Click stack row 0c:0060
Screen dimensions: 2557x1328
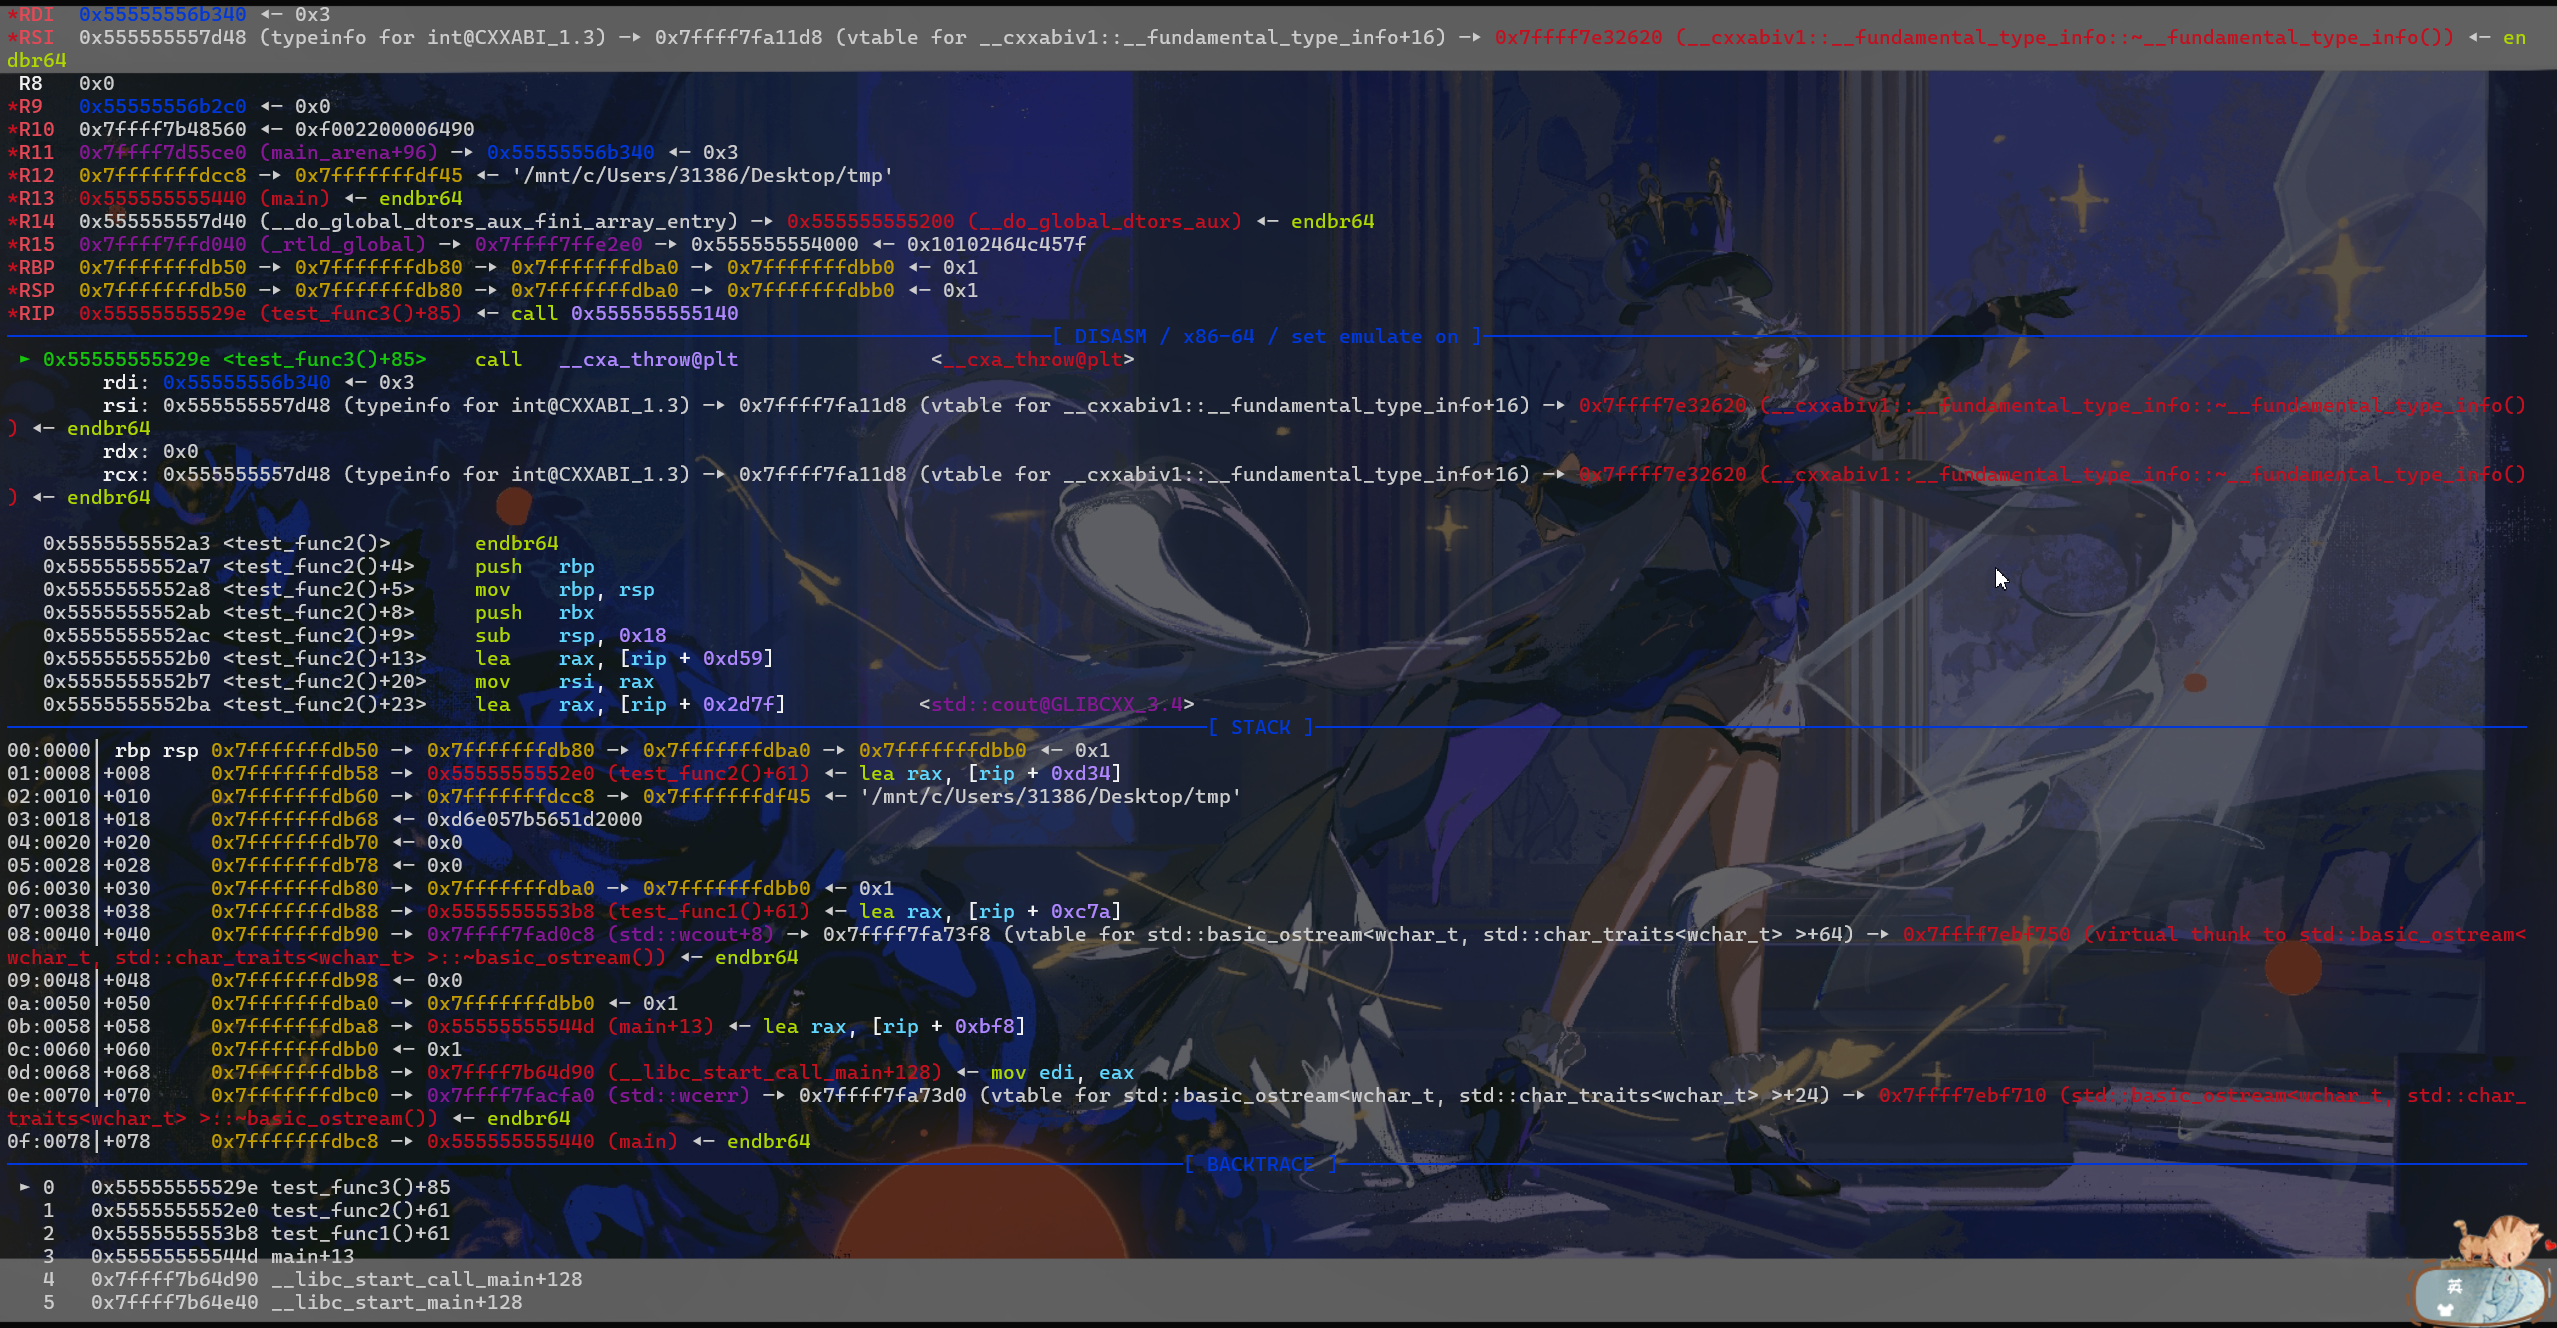coord(234,1049)
